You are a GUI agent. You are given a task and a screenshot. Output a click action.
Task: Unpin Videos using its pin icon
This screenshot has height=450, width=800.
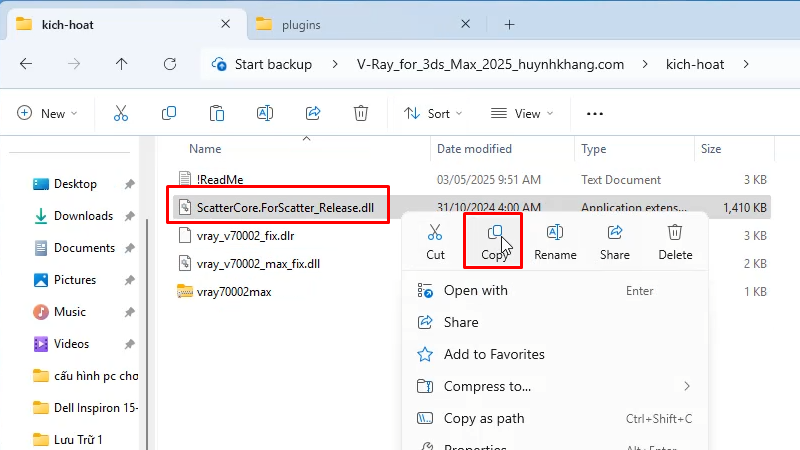point(130,344)
